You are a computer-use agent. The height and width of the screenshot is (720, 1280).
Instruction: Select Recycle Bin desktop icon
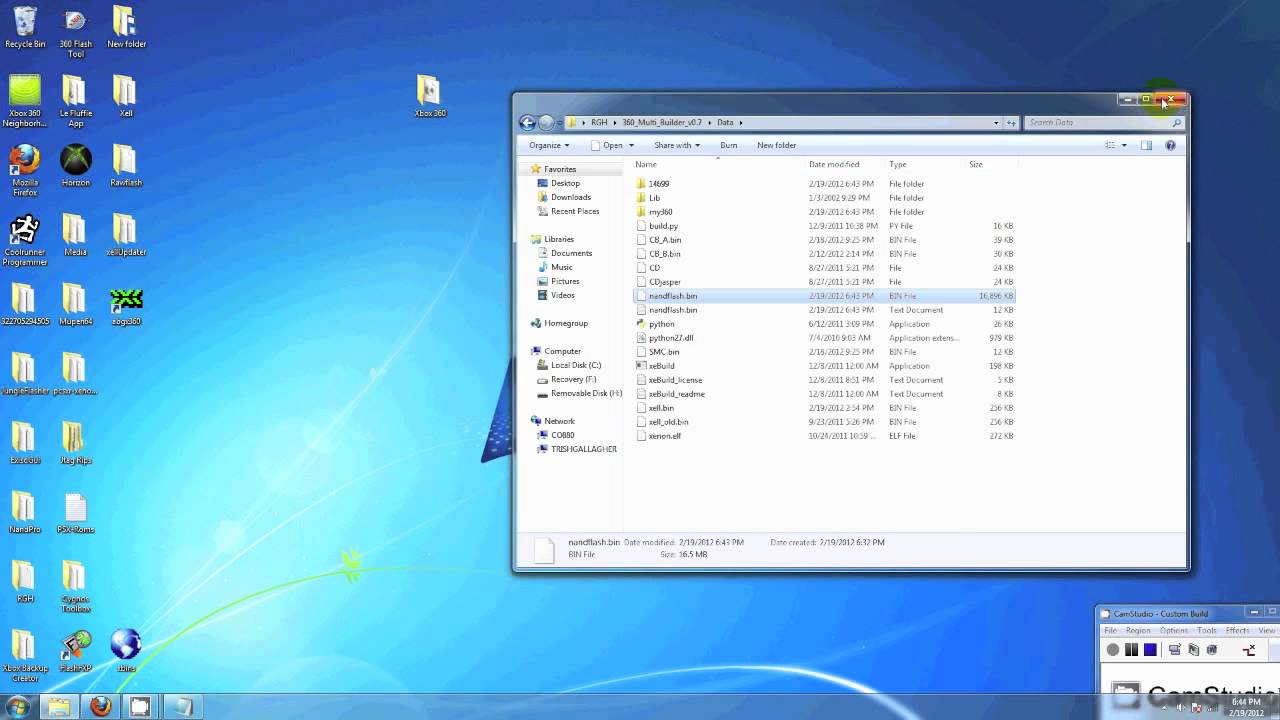point(25,28)
